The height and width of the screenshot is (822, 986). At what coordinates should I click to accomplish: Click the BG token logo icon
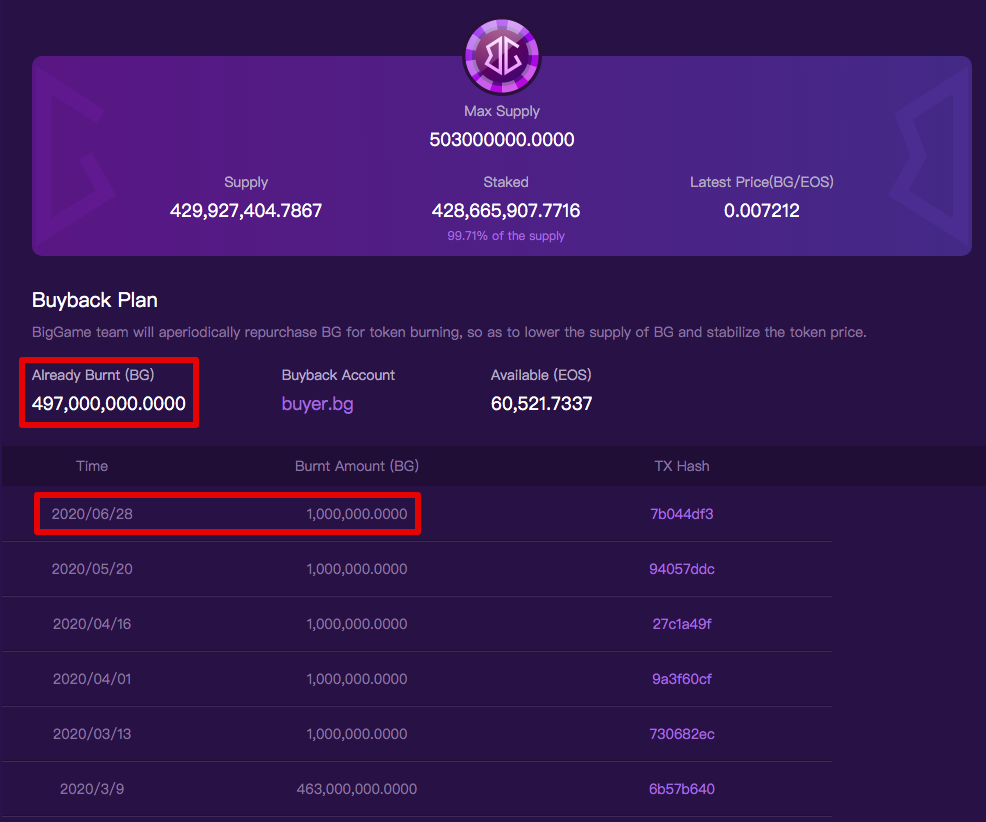point(502,57)
